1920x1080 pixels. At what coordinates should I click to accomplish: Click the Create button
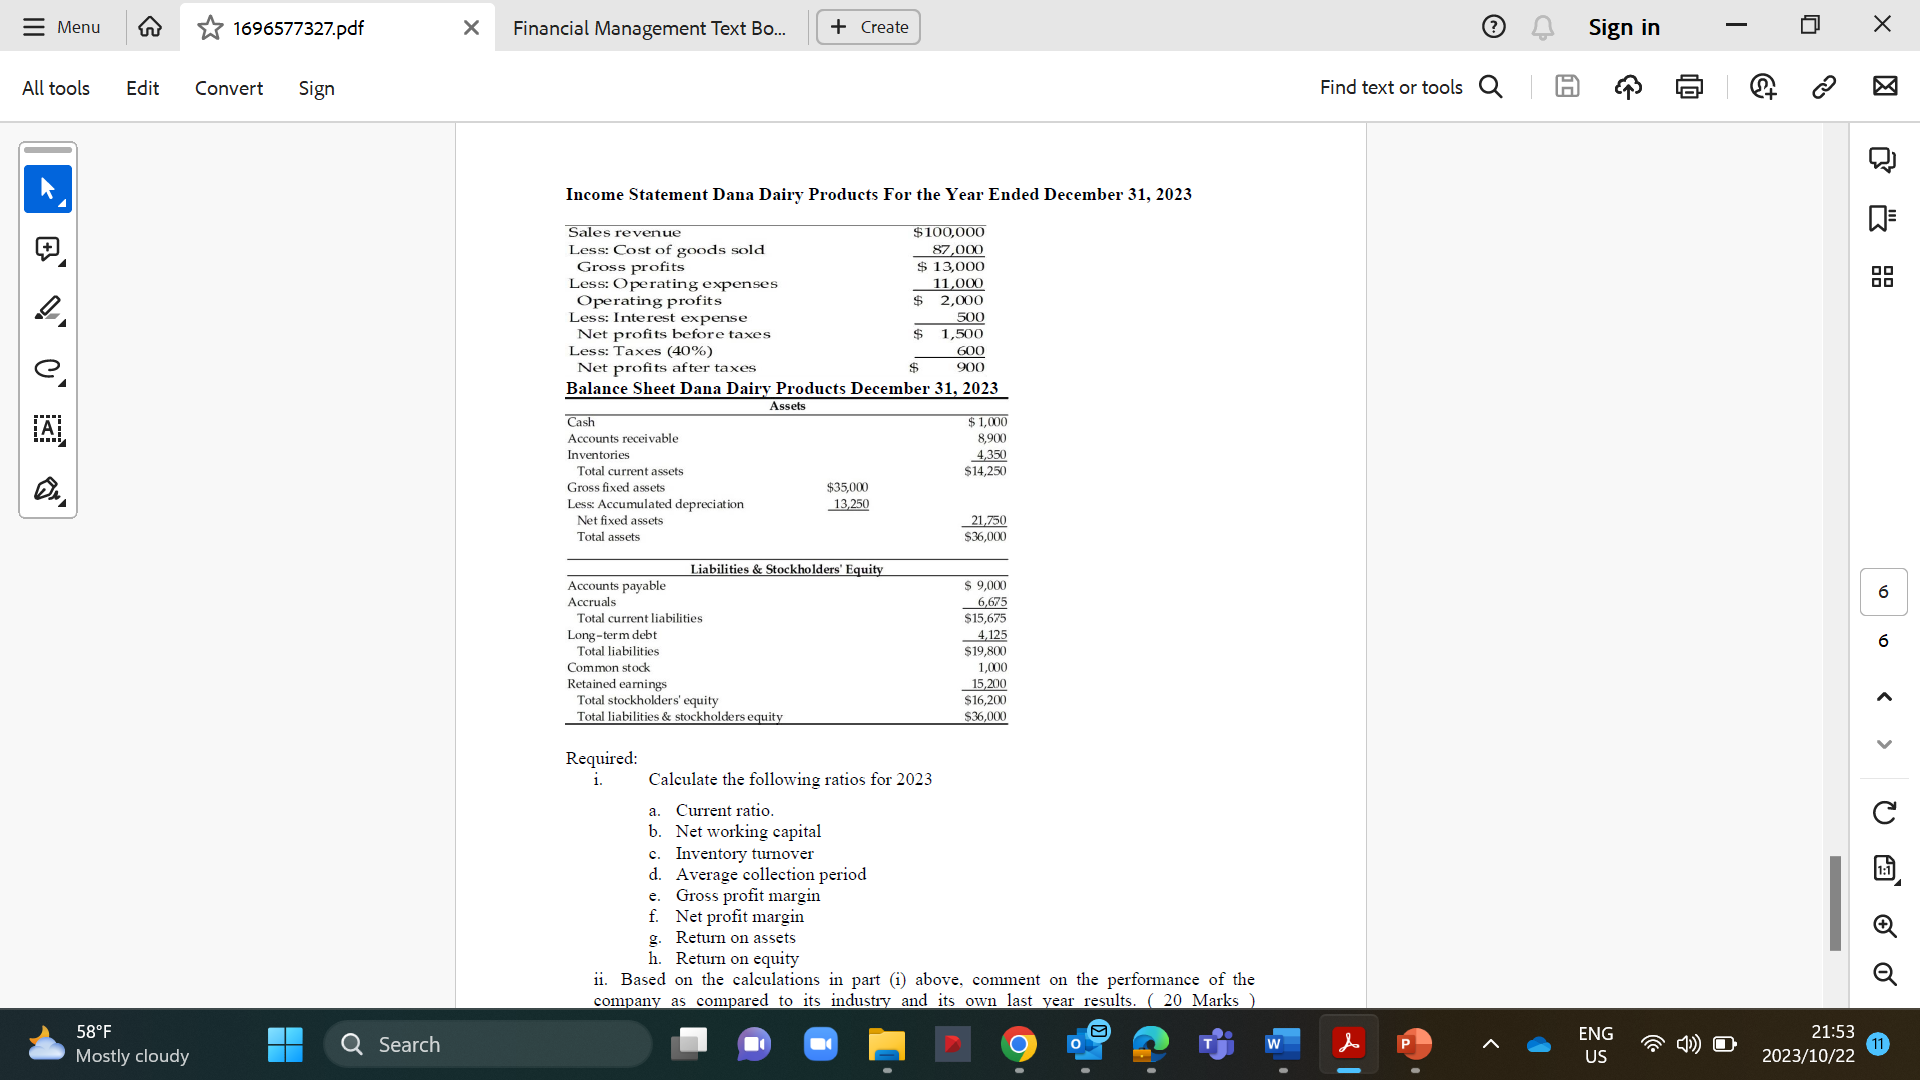867,27
